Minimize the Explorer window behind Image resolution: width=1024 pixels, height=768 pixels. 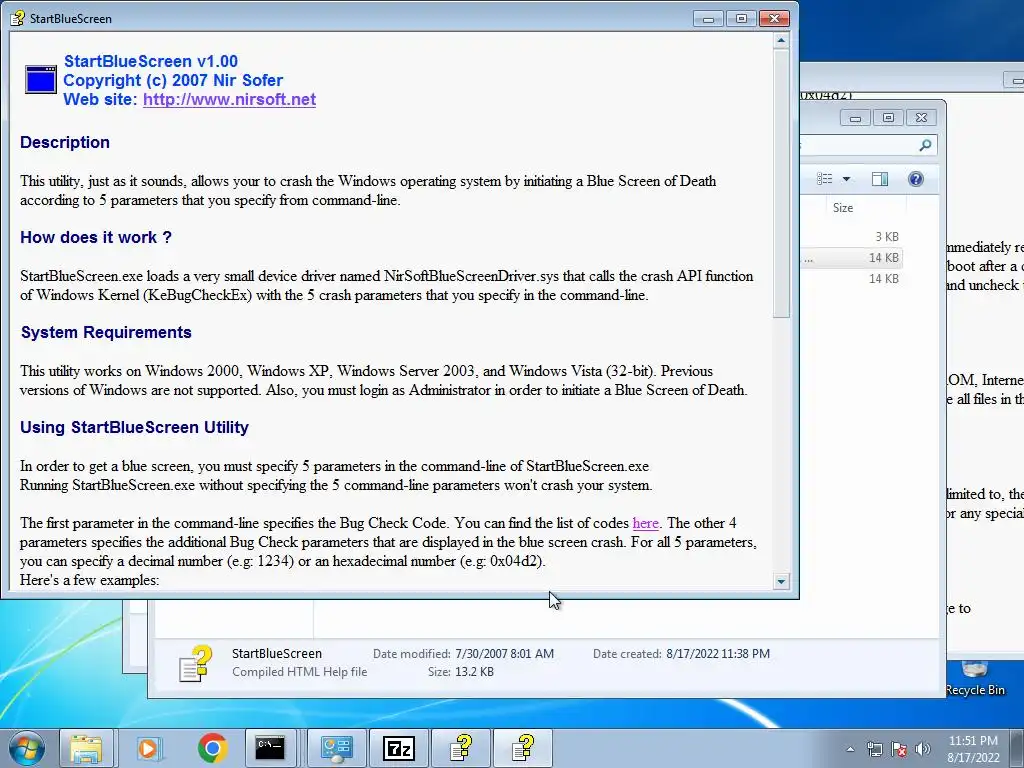(855, 118)
